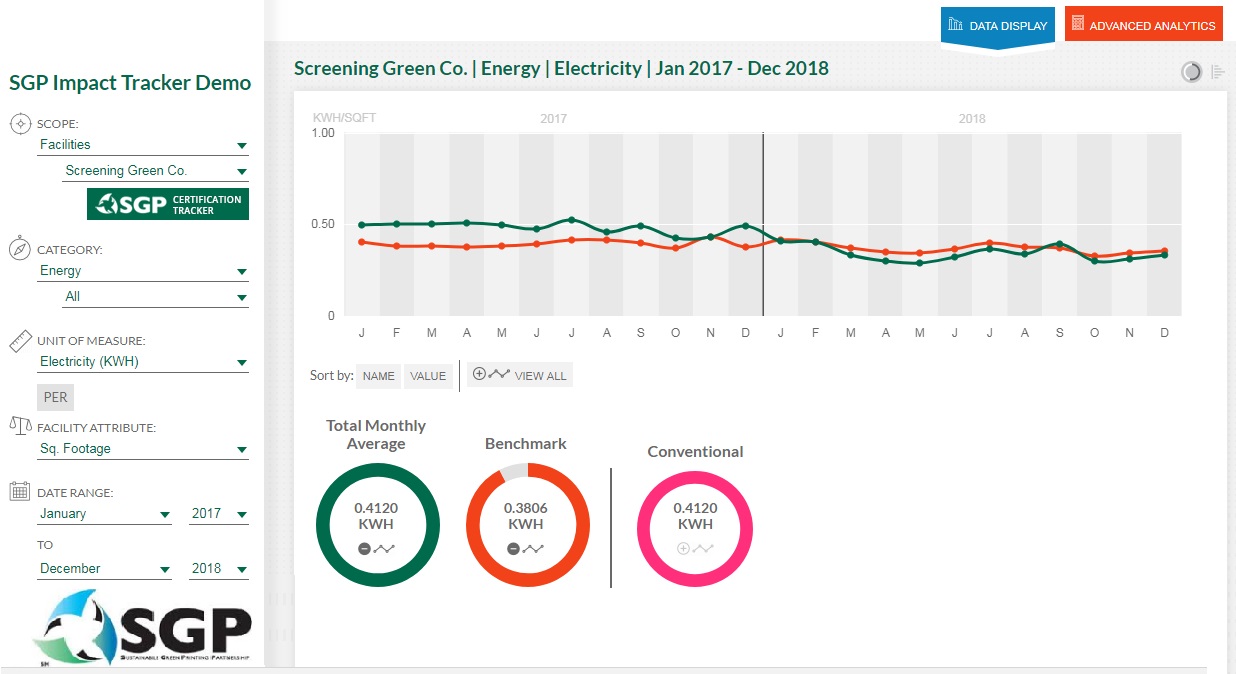Click the SGP partnership logo
The height and width of the screenshot is (674, 1236).
coord(141,627)
